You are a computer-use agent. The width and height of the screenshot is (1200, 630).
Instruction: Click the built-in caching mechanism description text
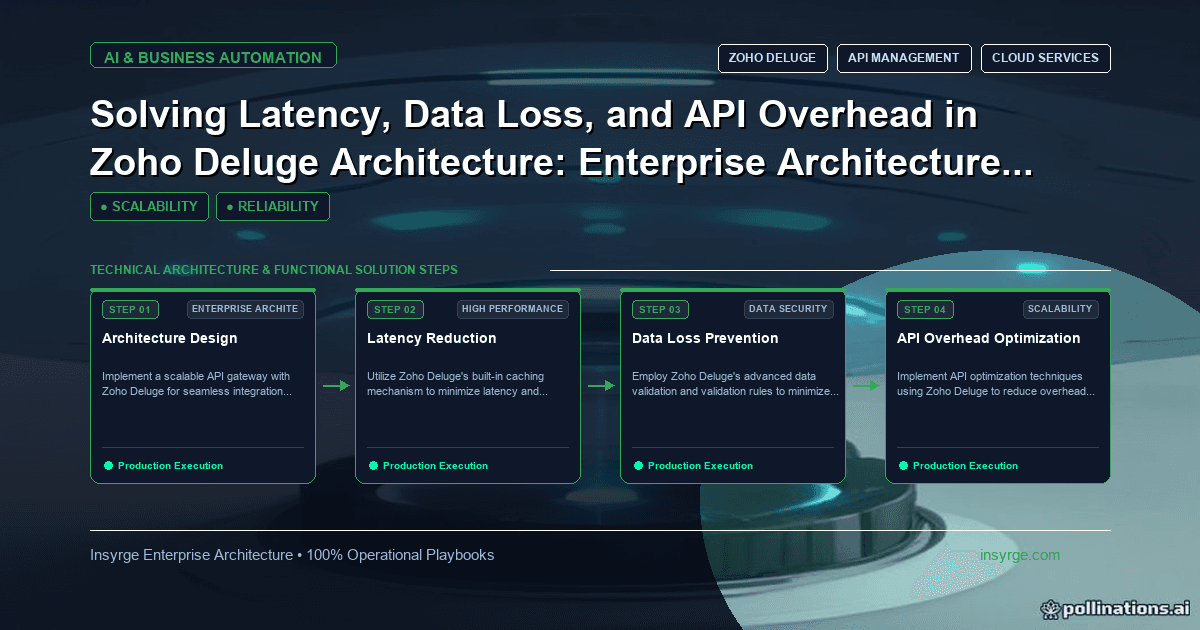tap(458, 384)
